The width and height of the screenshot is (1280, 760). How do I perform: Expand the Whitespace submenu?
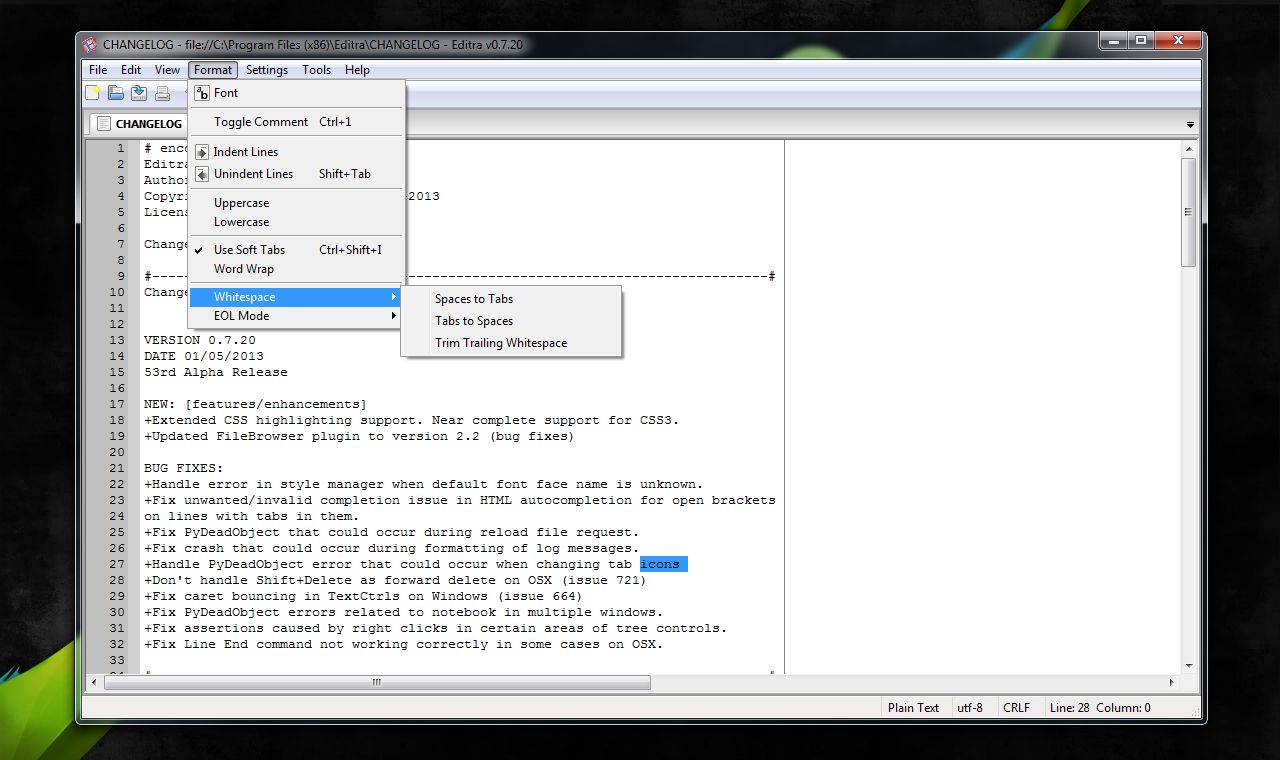click(x=297, y=297)
